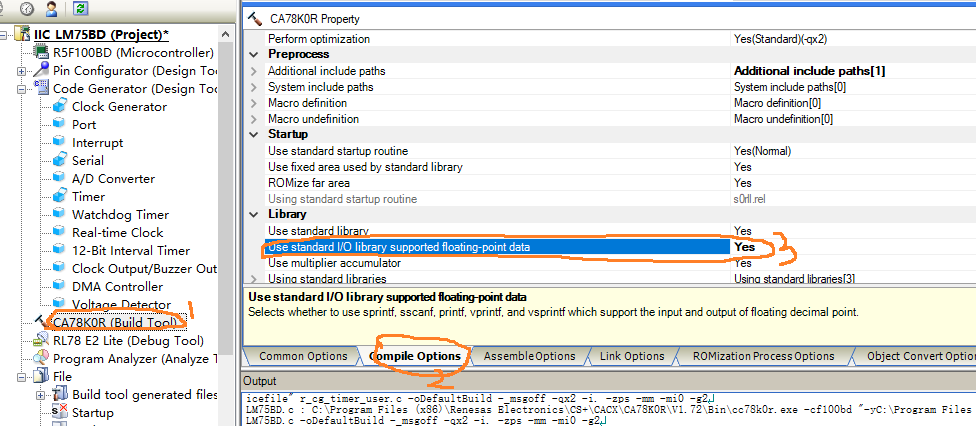Click the Pin Configurator pin icon
This screenshot has width=976, height=426.
tap(42, 70)
